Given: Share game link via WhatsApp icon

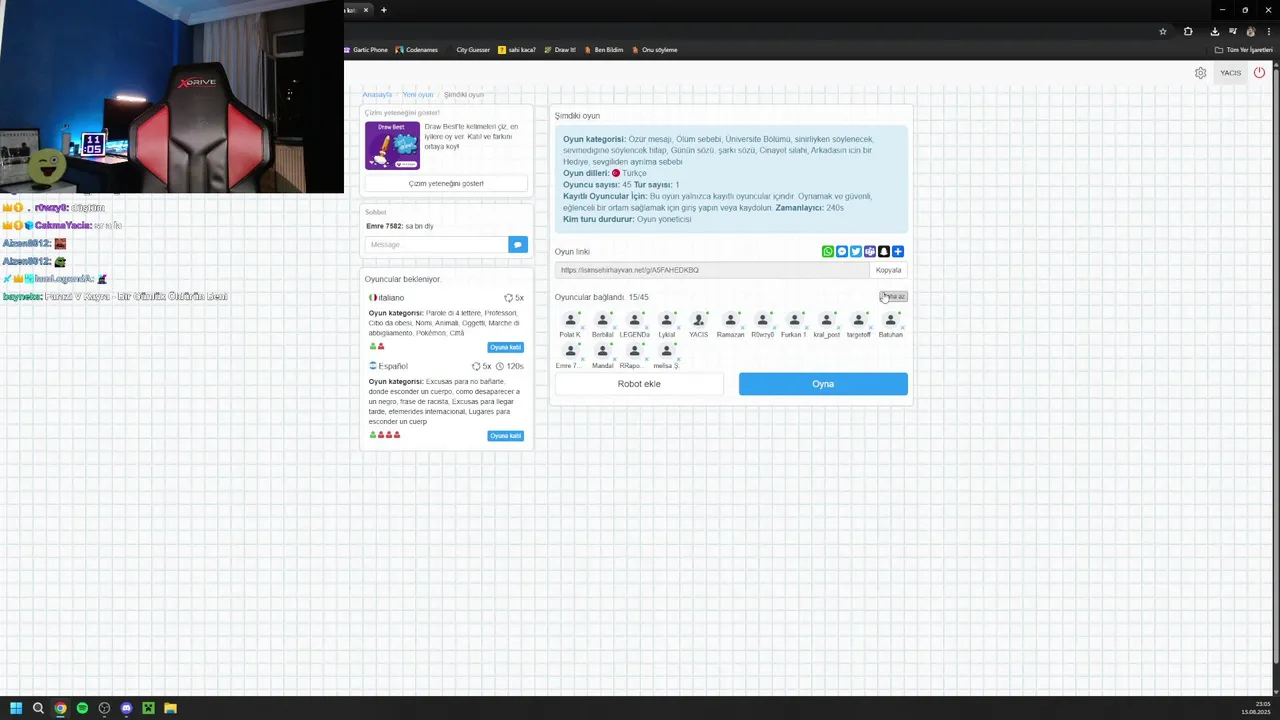Looking at the screenshot, I should click(828, 251).
